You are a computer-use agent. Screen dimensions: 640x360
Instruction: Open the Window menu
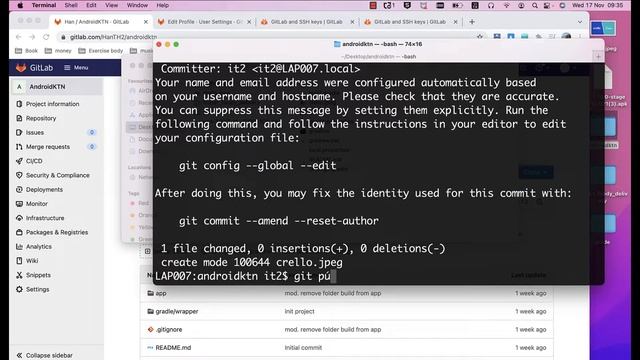pyautogui.click(x=137, y=5)
